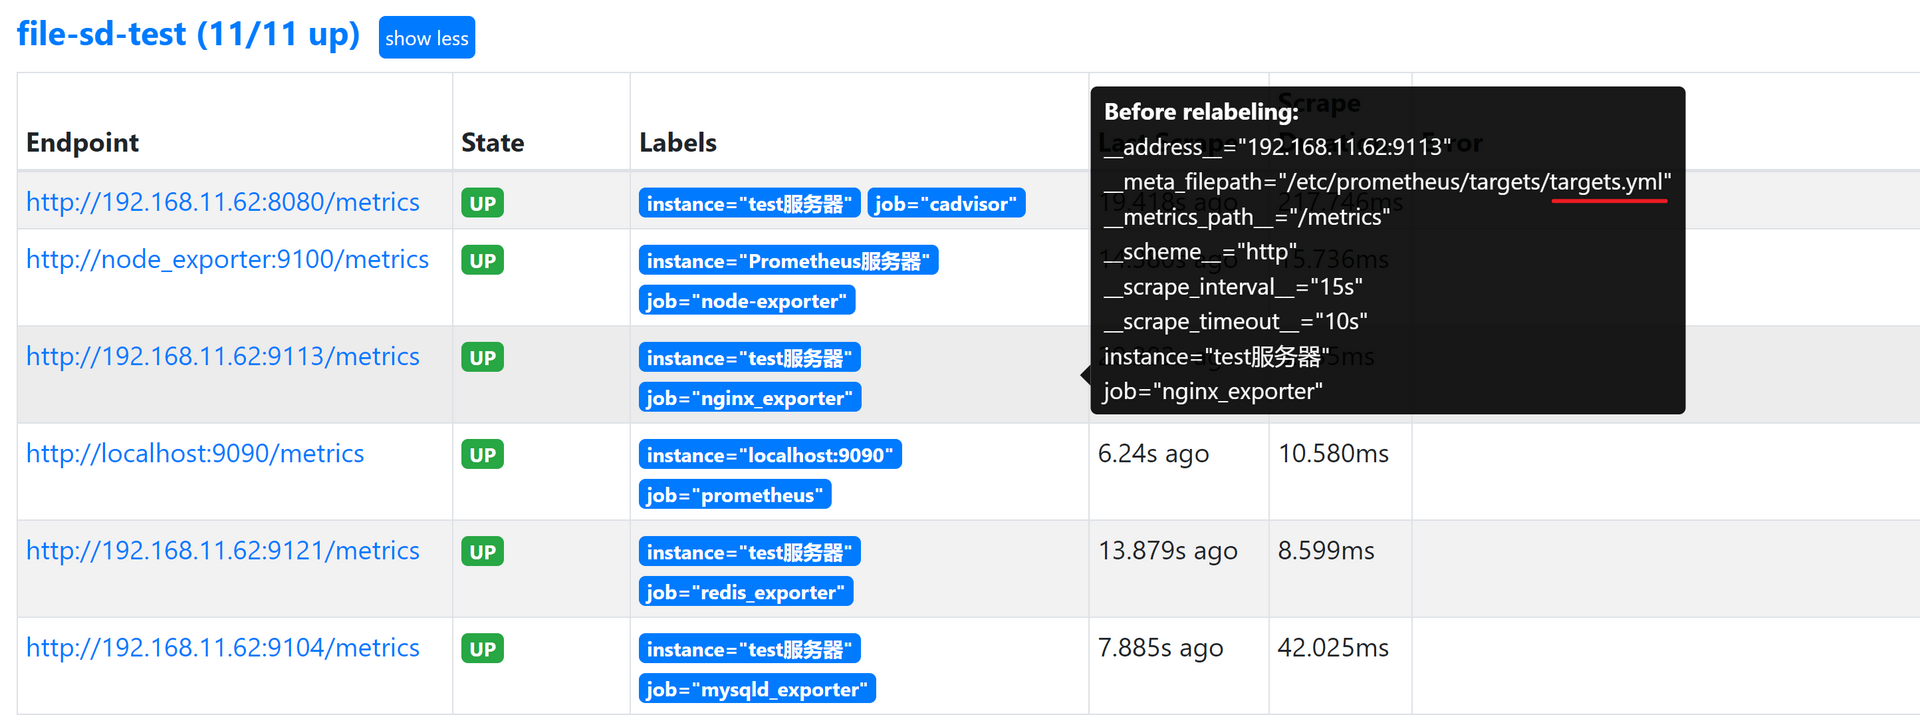Click __scheme__="http" line in tooltip

(x=1200, y=252)
